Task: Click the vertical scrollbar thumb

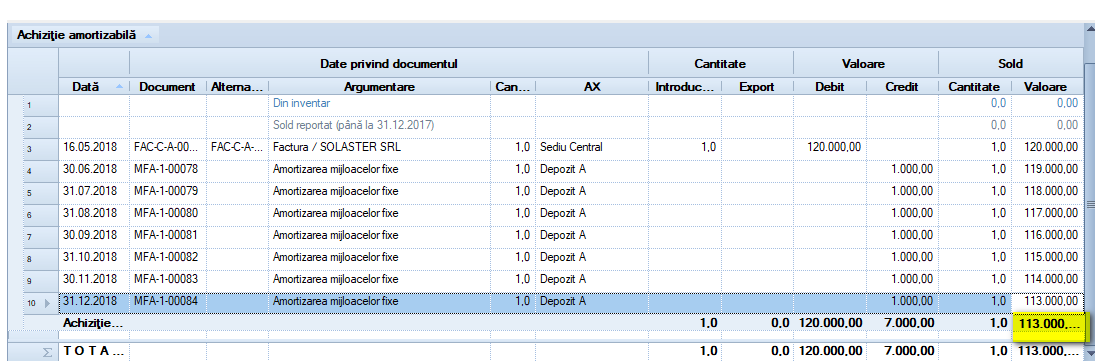Action: coord(1090,202)
